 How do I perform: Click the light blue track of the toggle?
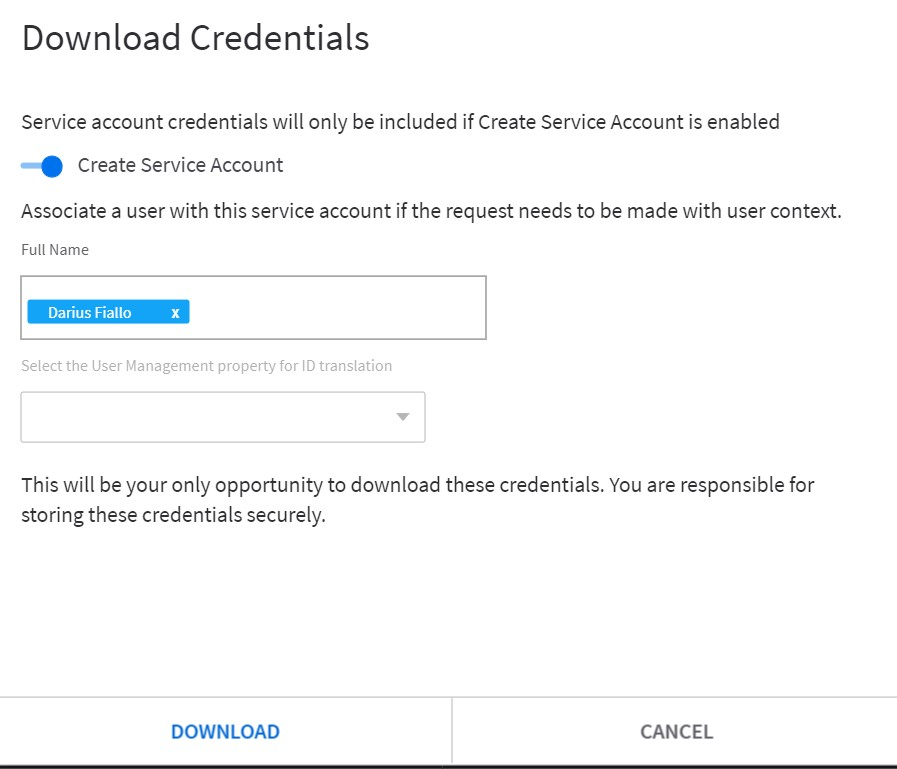(x=29, y=166)
